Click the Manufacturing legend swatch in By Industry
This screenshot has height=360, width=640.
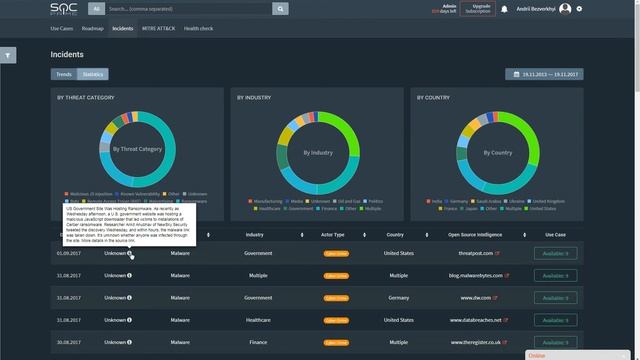click(250, 201)
